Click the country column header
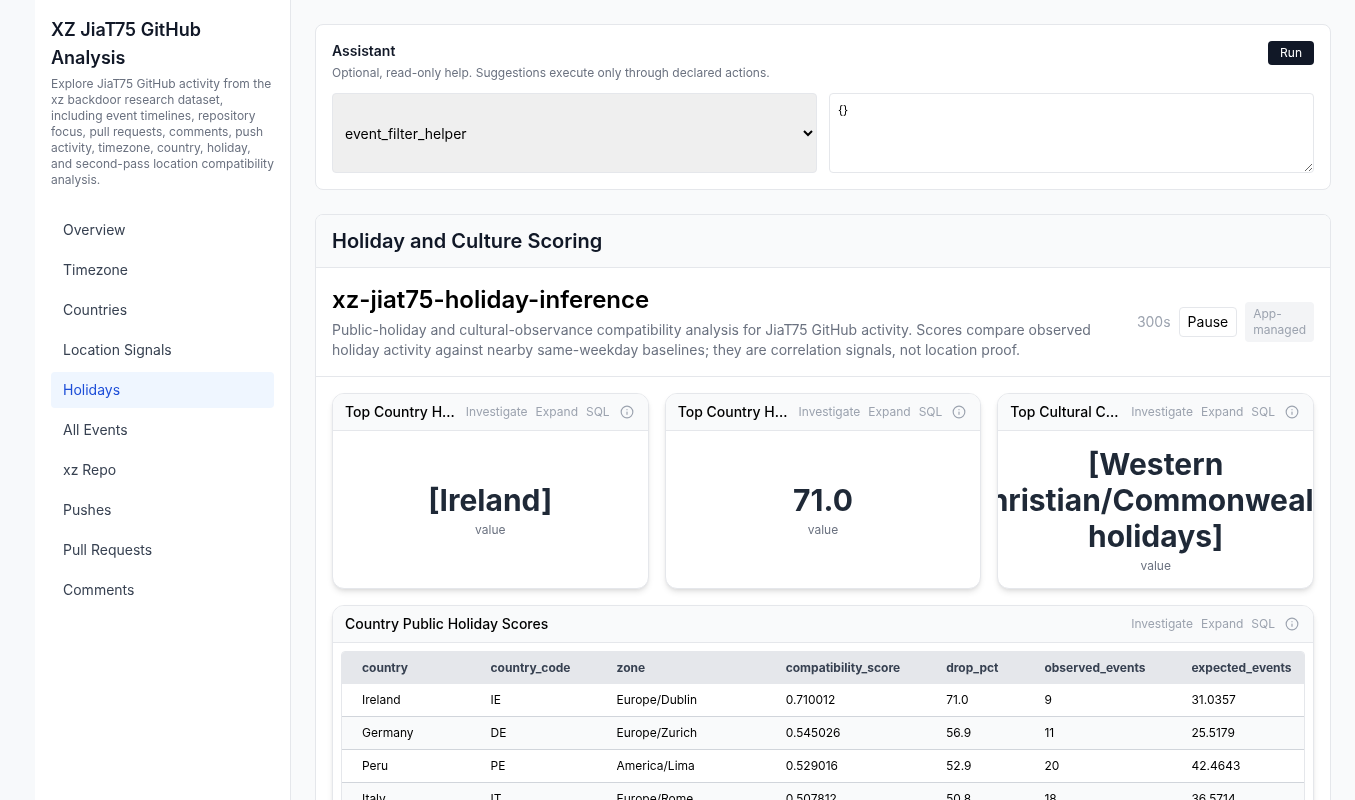The width and height of the screenshot is (1355, 800). click(385, 668)
